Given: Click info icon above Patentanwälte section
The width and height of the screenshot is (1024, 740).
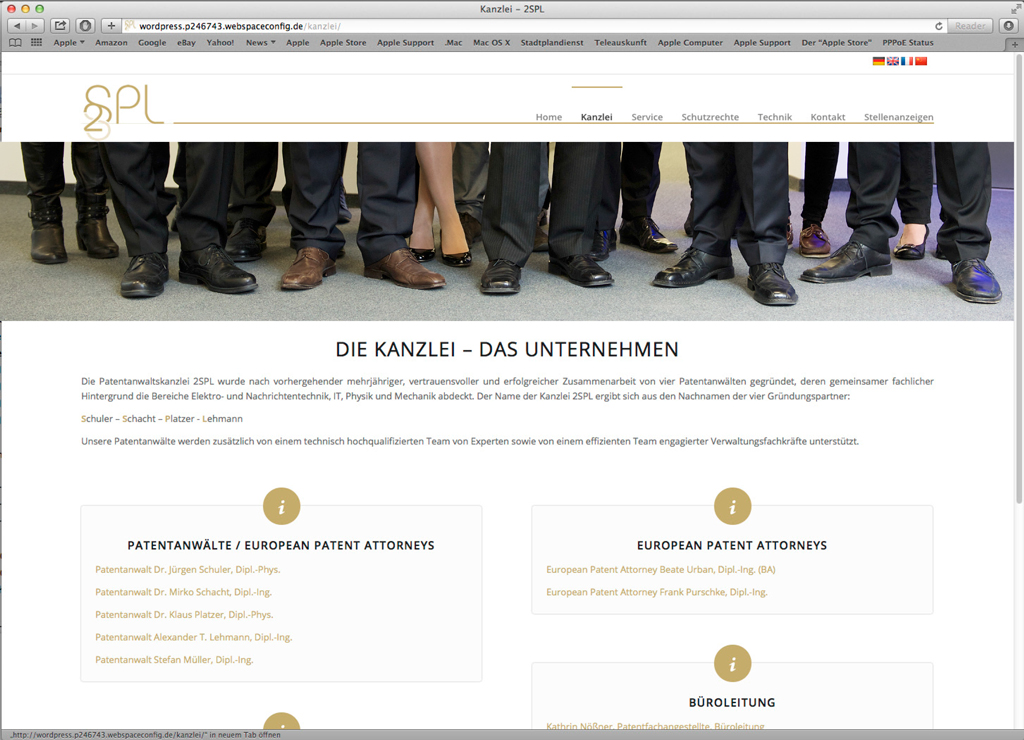Looking at the screenshot, I should pos(281,506).
